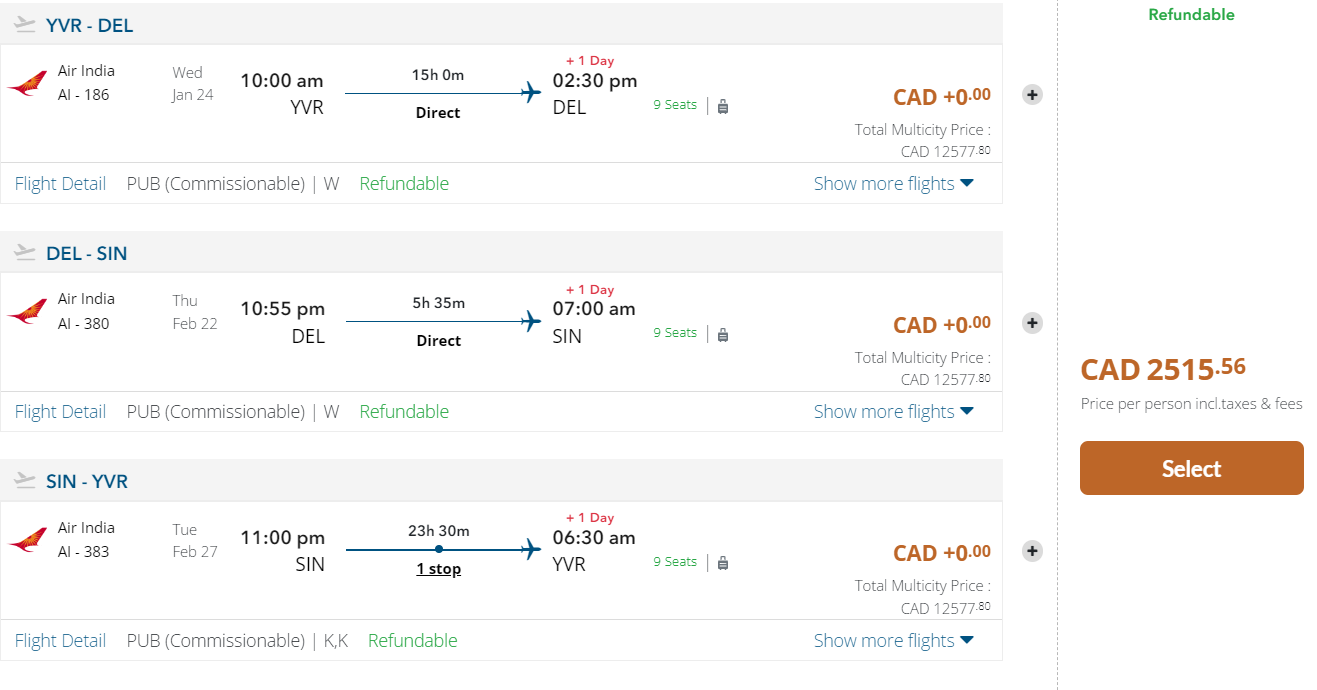
Task: Click the 1 stop link on SIN - YVR flight
Action: pyautogui.click(x=438, y=569)
